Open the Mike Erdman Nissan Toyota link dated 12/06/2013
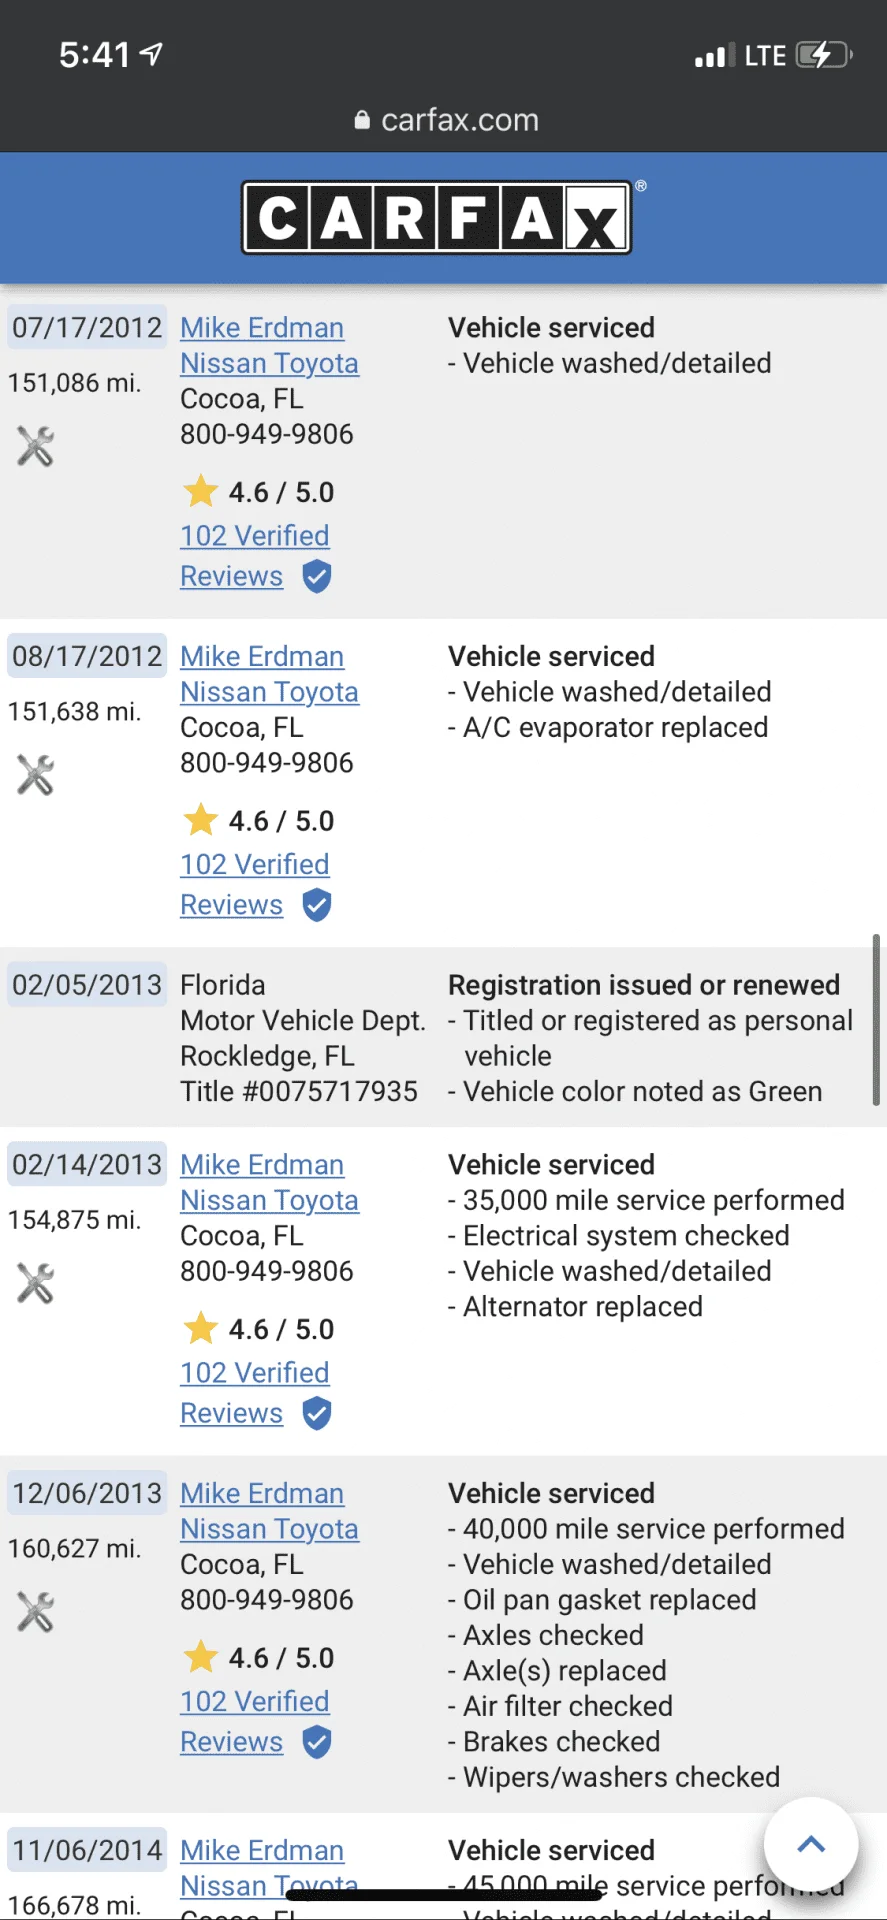The image size is (887, 1920). point(269,1511)
